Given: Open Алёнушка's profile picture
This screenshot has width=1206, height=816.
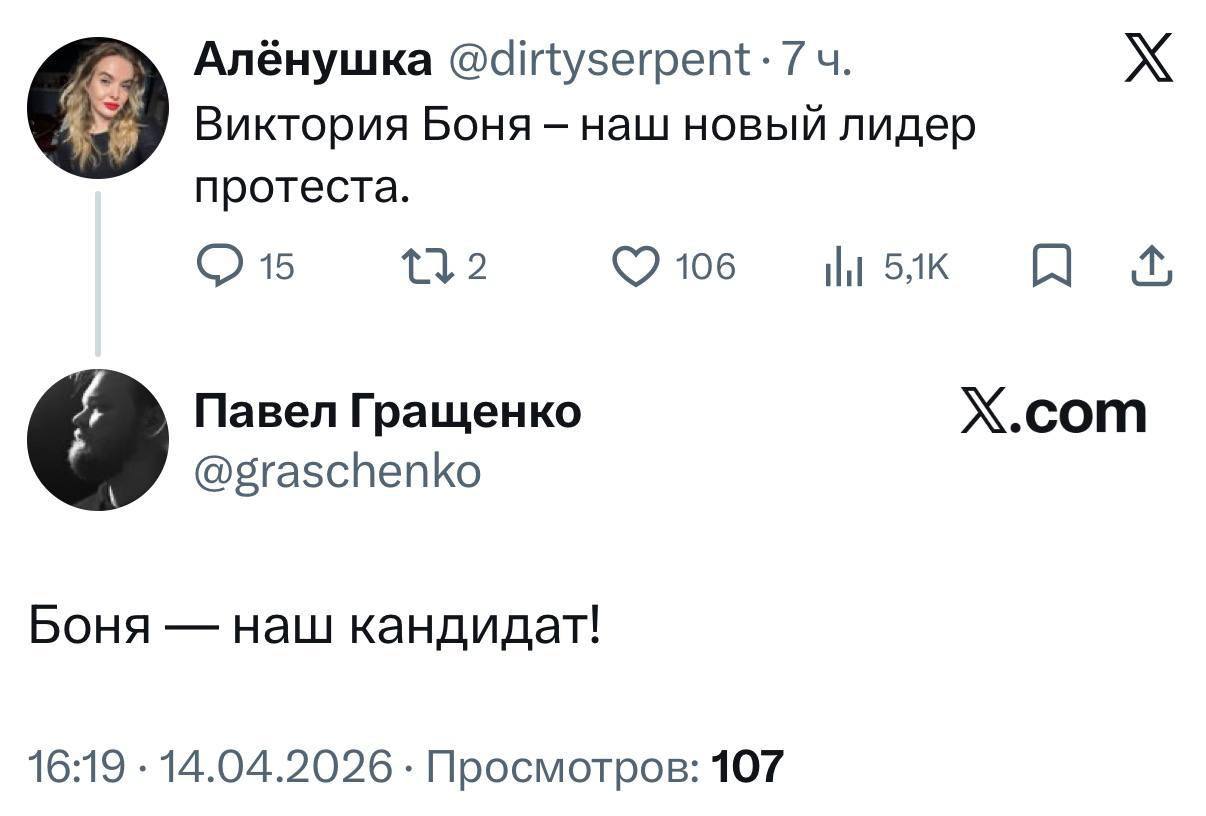Looking at the screenshot, I should click(x=98, y=108).
